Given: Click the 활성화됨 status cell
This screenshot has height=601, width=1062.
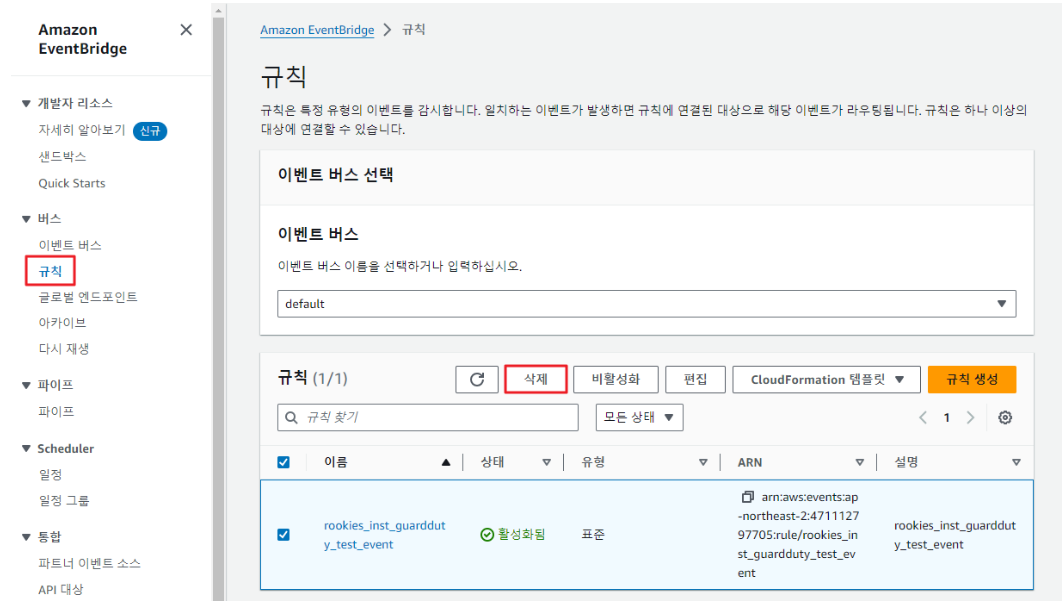Looking at the screenshot, I should click(513, 535).
